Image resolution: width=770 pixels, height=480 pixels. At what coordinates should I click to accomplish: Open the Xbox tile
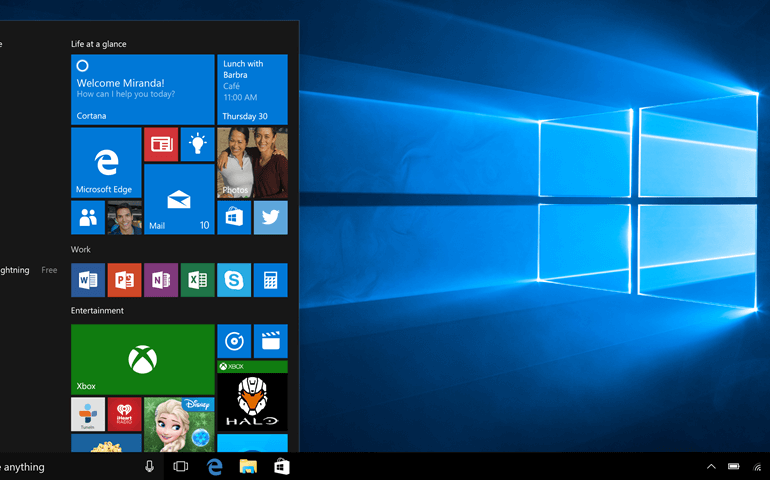pos(142,360)
